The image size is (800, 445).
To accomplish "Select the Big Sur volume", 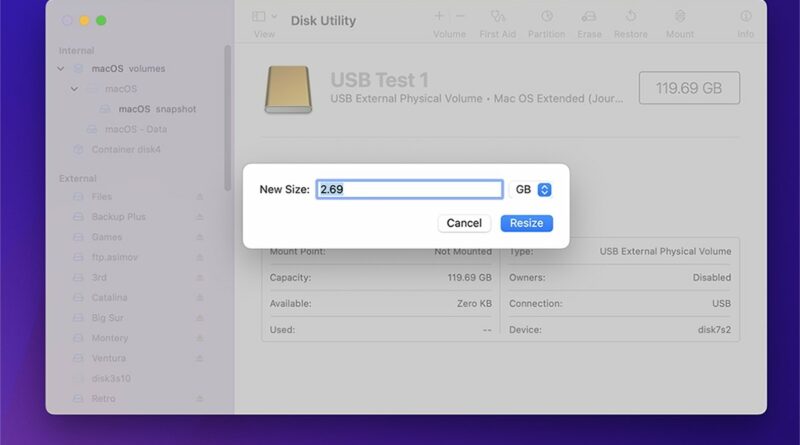I will (107, 318).
